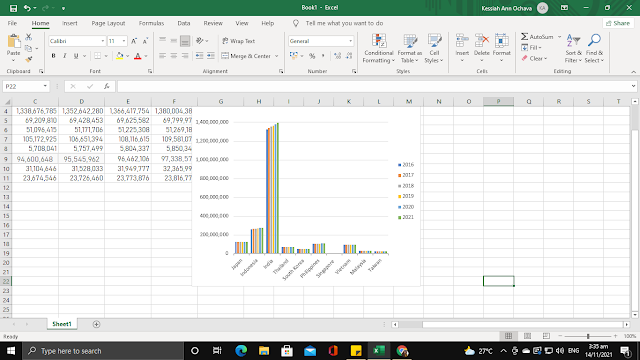Image resolution: width=640 pixels, height=360 pixels.
Task: Toggle Bold formatting
Action: pyautogui.click(x=53, y=56)
